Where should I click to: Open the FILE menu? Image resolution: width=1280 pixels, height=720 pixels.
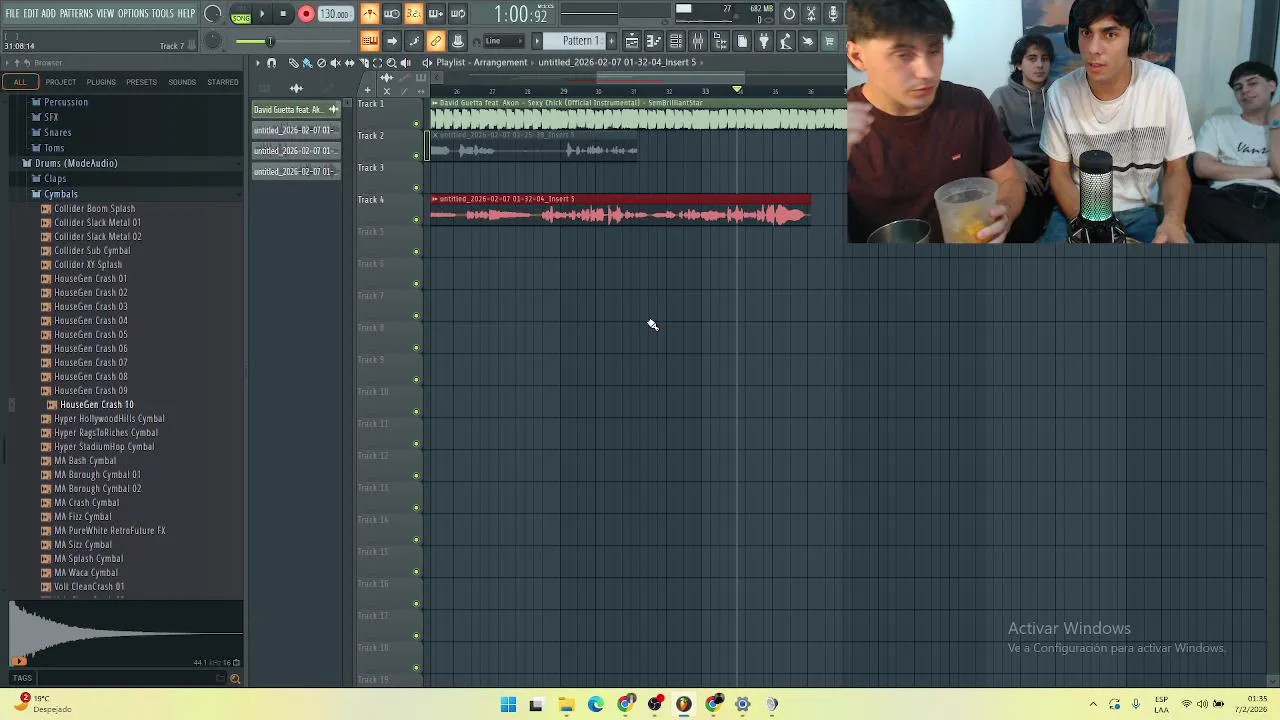click(x=12, y=13)
